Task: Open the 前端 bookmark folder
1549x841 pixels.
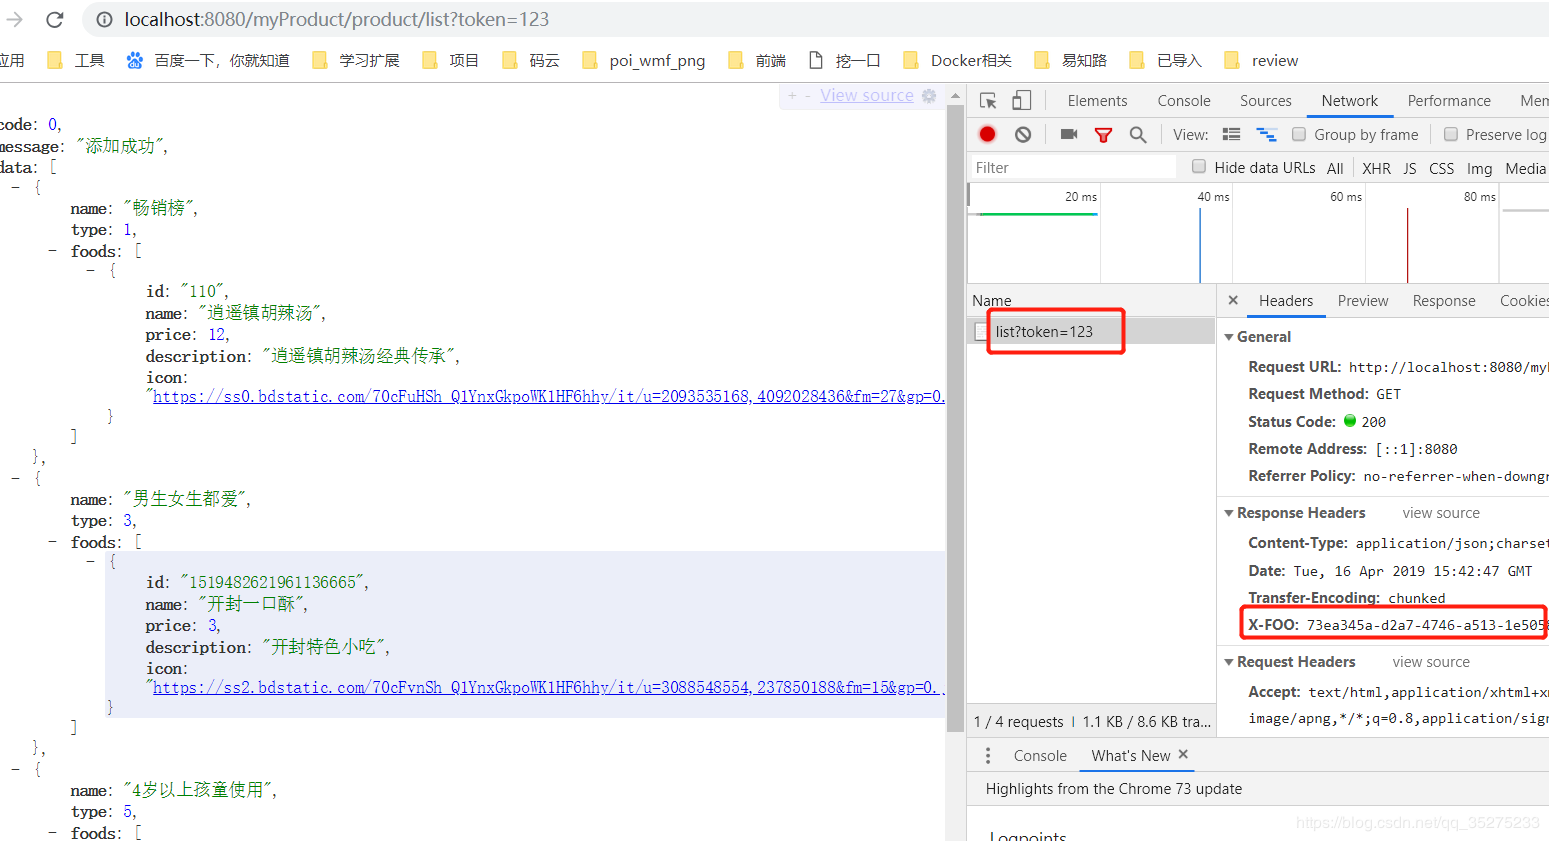Action: [756, 60]
